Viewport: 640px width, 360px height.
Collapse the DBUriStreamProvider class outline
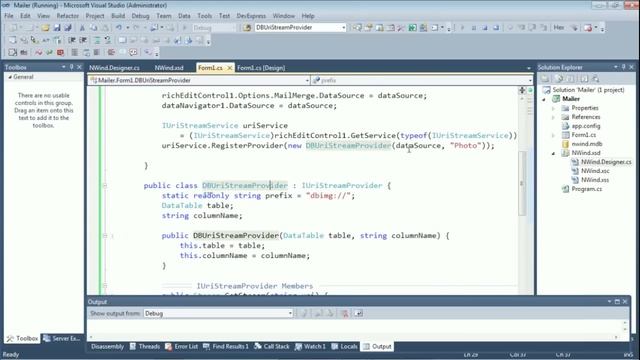104,186
